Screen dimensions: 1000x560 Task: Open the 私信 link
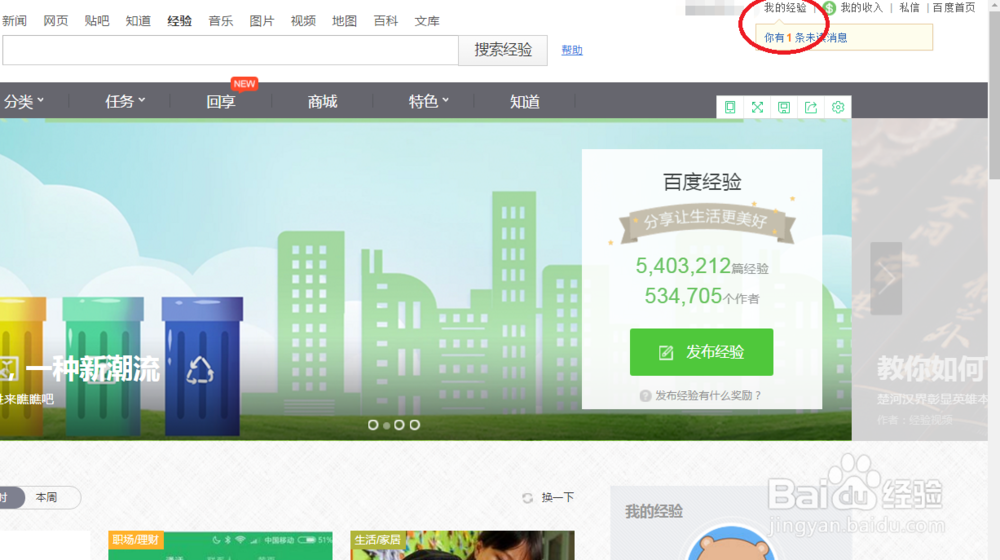[x=909, y=8]
